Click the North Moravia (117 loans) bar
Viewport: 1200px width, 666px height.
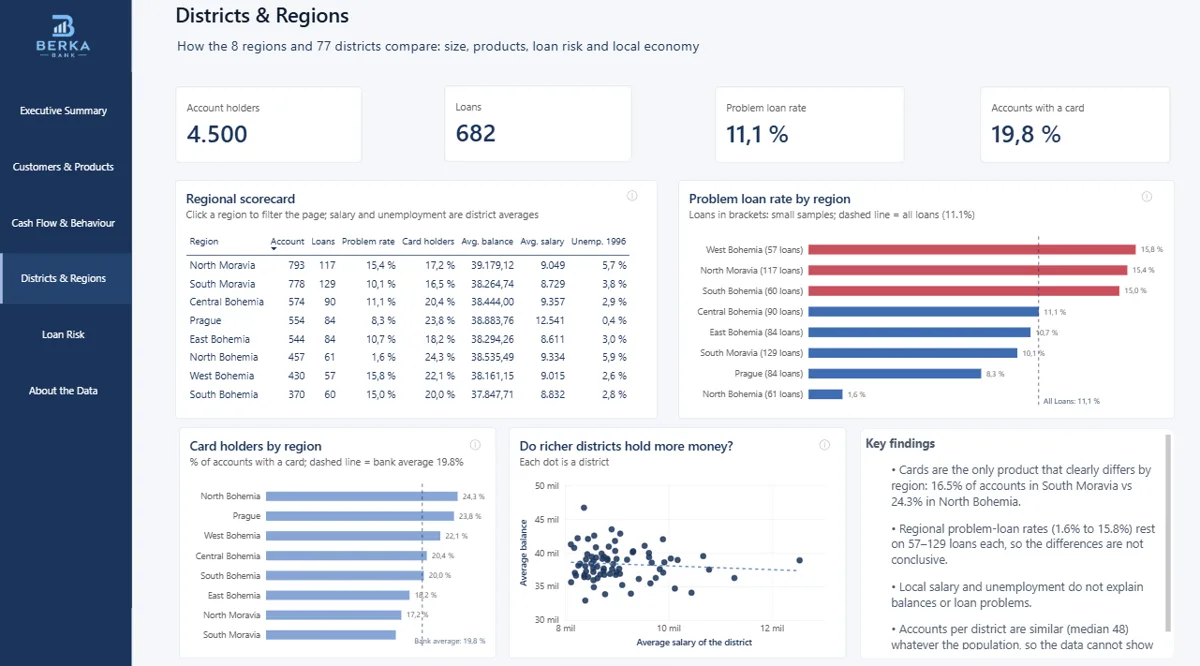pos(968,270)
